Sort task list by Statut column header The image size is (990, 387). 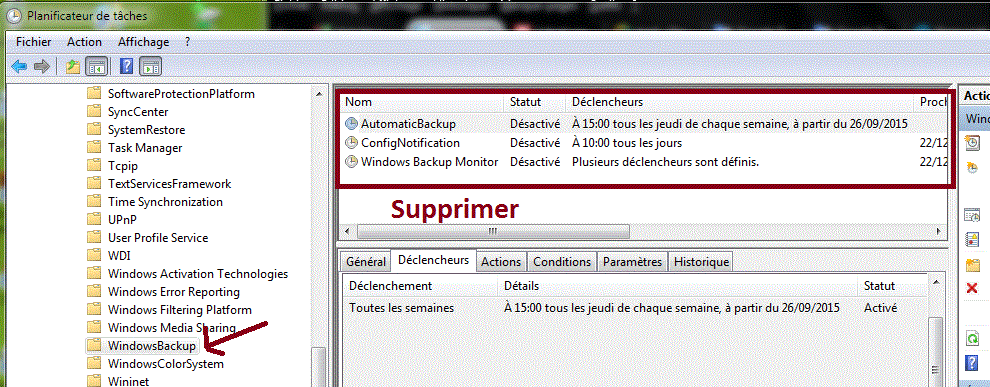coord(536,102)
